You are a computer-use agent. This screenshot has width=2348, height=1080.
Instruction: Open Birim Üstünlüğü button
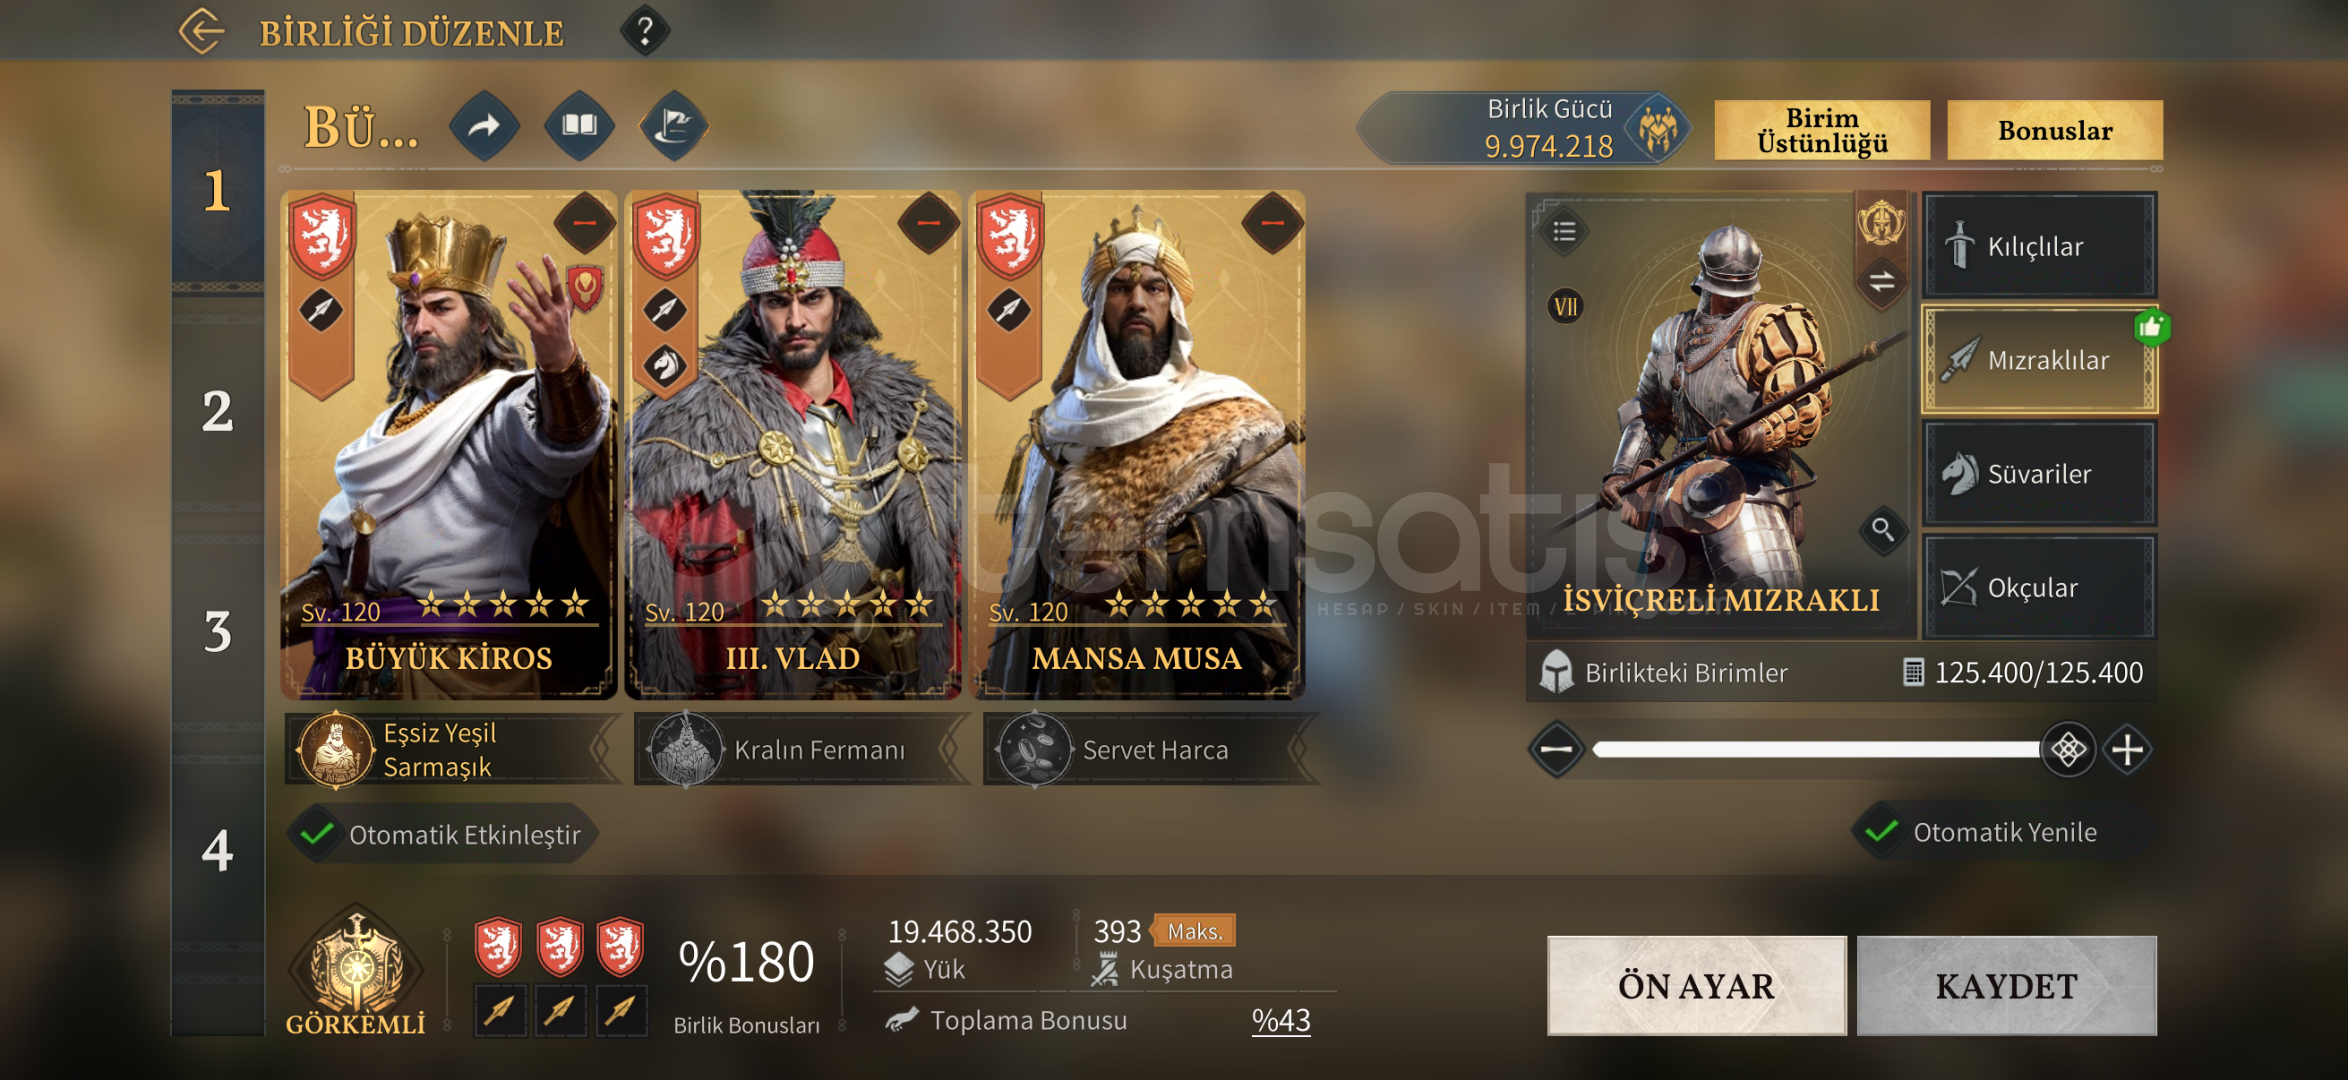click(x=1822, y=130)
